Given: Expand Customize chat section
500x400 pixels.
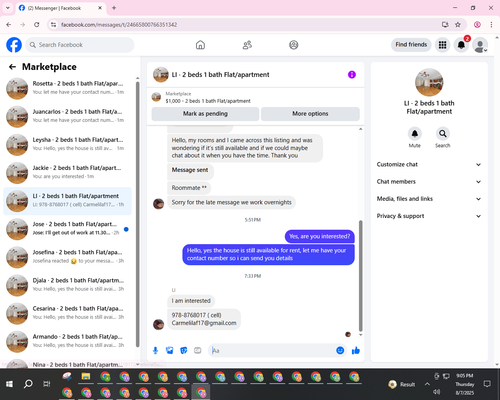Looking at the screenshot, I should tap(429, 164).
